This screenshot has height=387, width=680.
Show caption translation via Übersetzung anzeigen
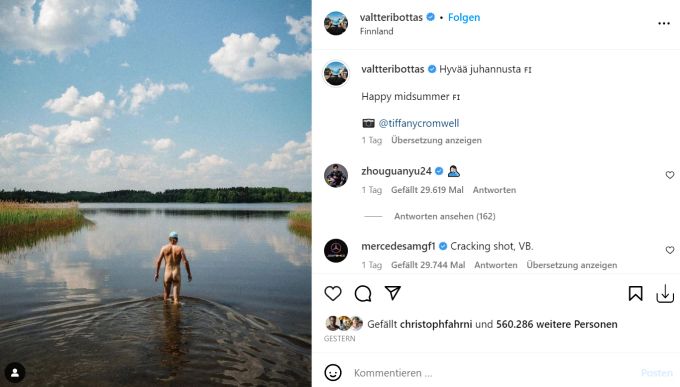point(436,140)
